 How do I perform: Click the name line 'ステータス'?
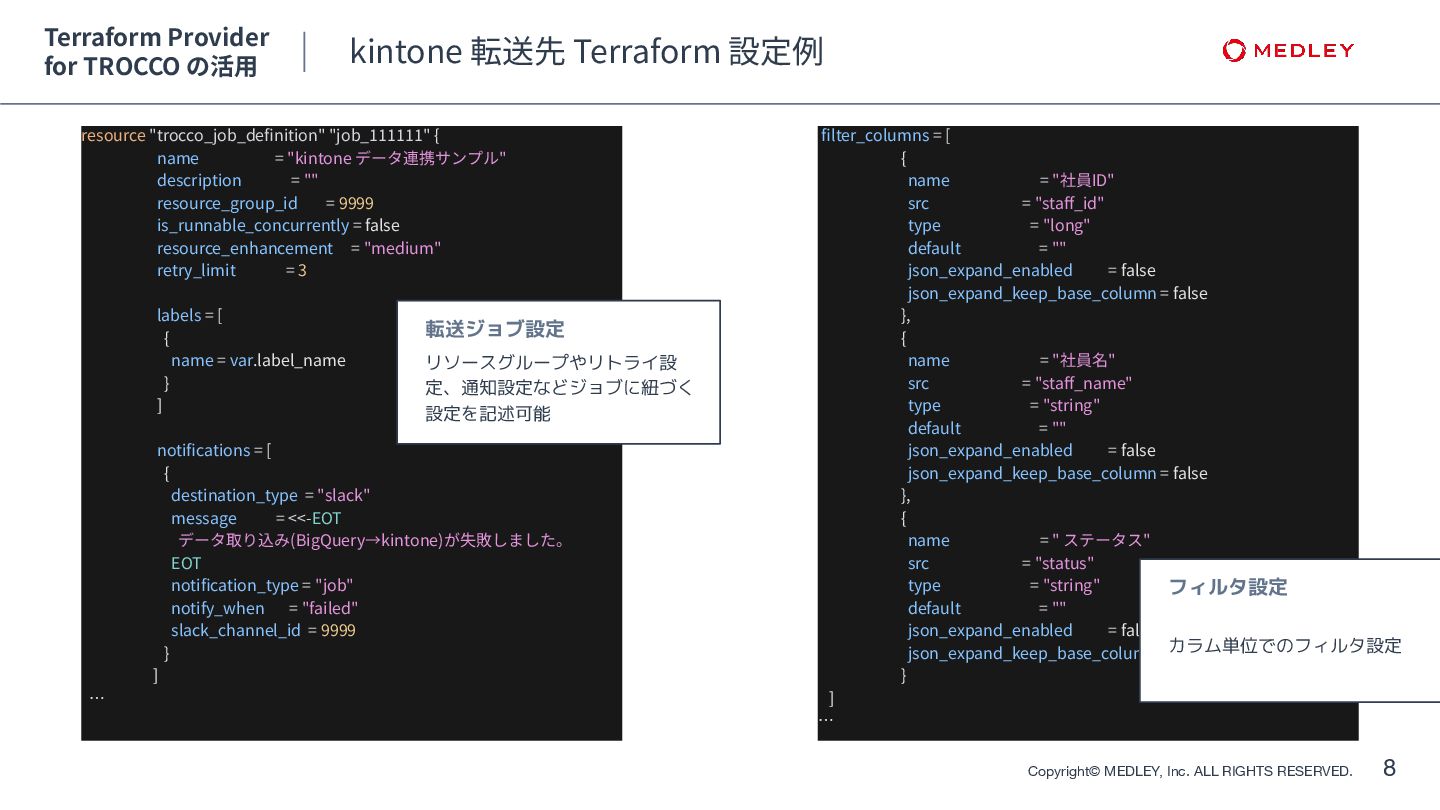(x=1029, y=540)
